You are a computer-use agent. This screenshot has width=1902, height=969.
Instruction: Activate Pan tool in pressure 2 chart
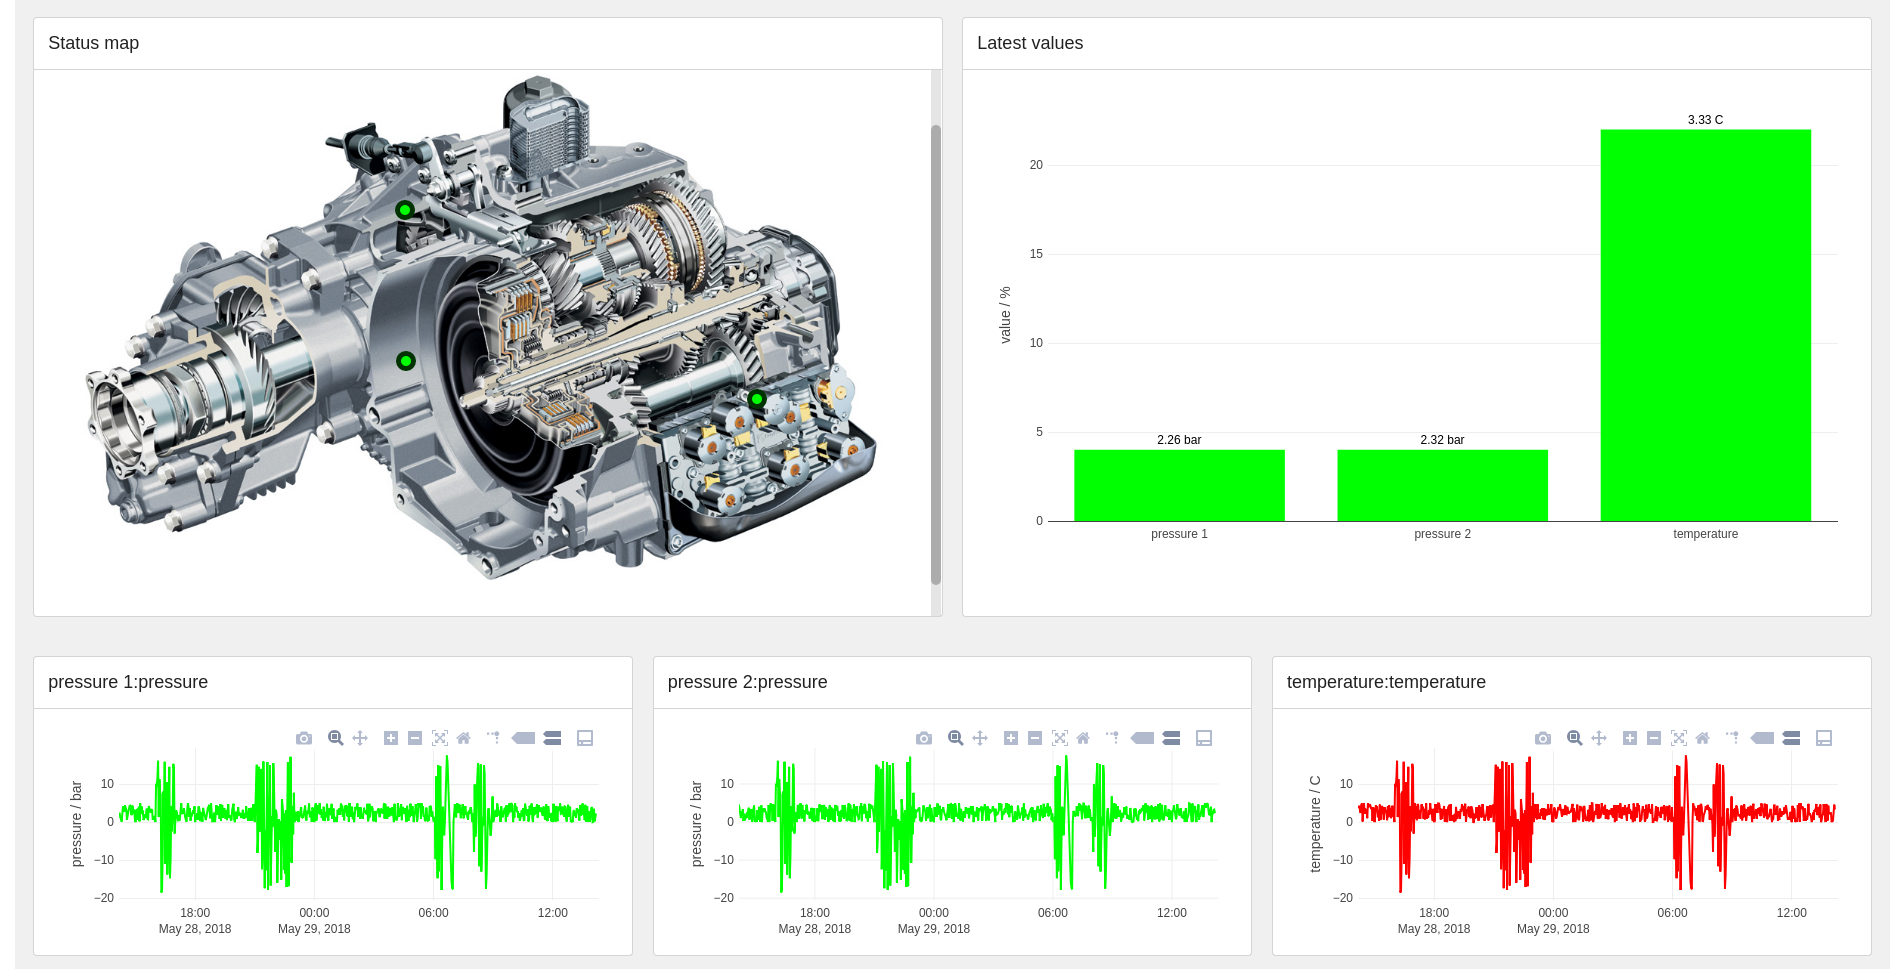(980, 738)
